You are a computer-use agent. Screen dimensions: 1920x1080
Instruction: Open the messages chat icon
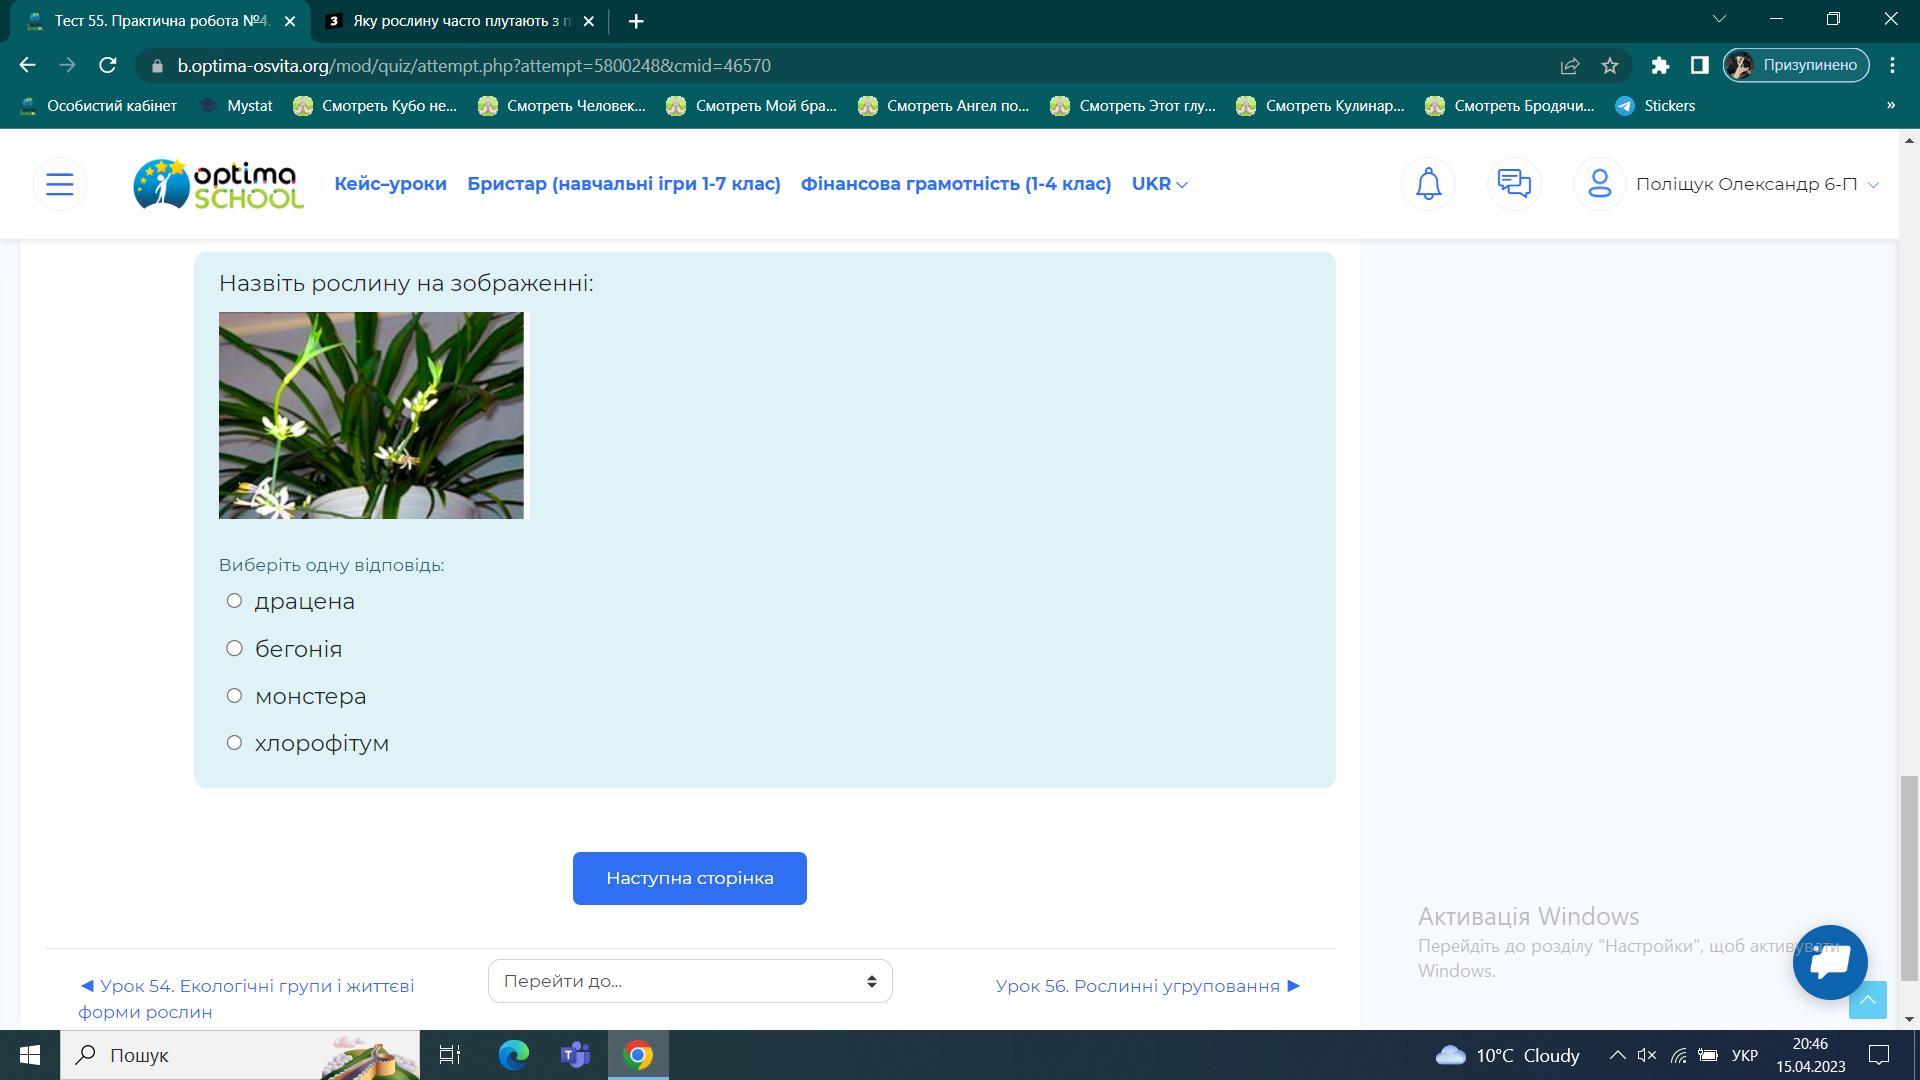[x=1514, y=184]
